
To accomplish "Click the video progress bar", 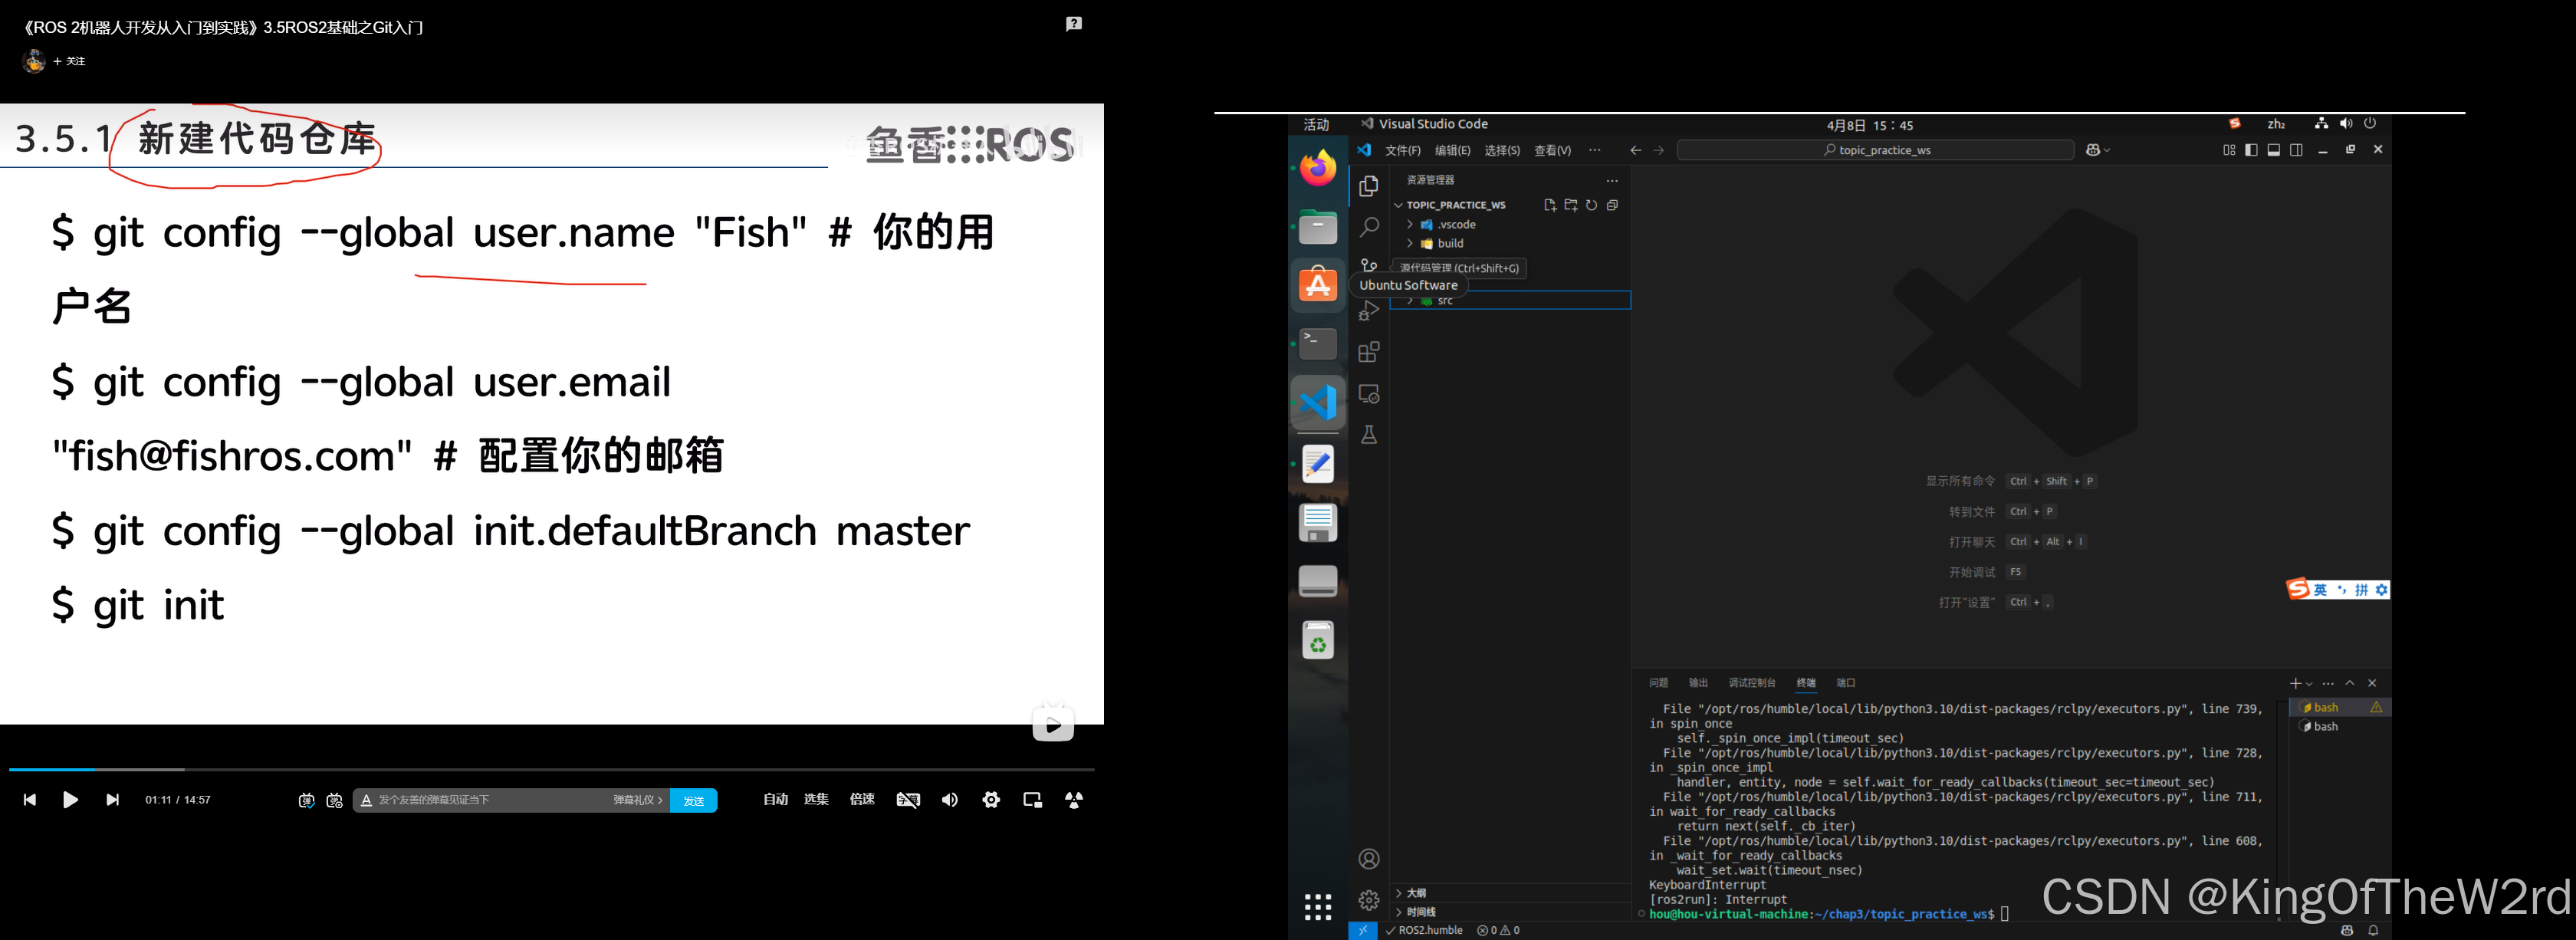I will [x=550, y=769].
